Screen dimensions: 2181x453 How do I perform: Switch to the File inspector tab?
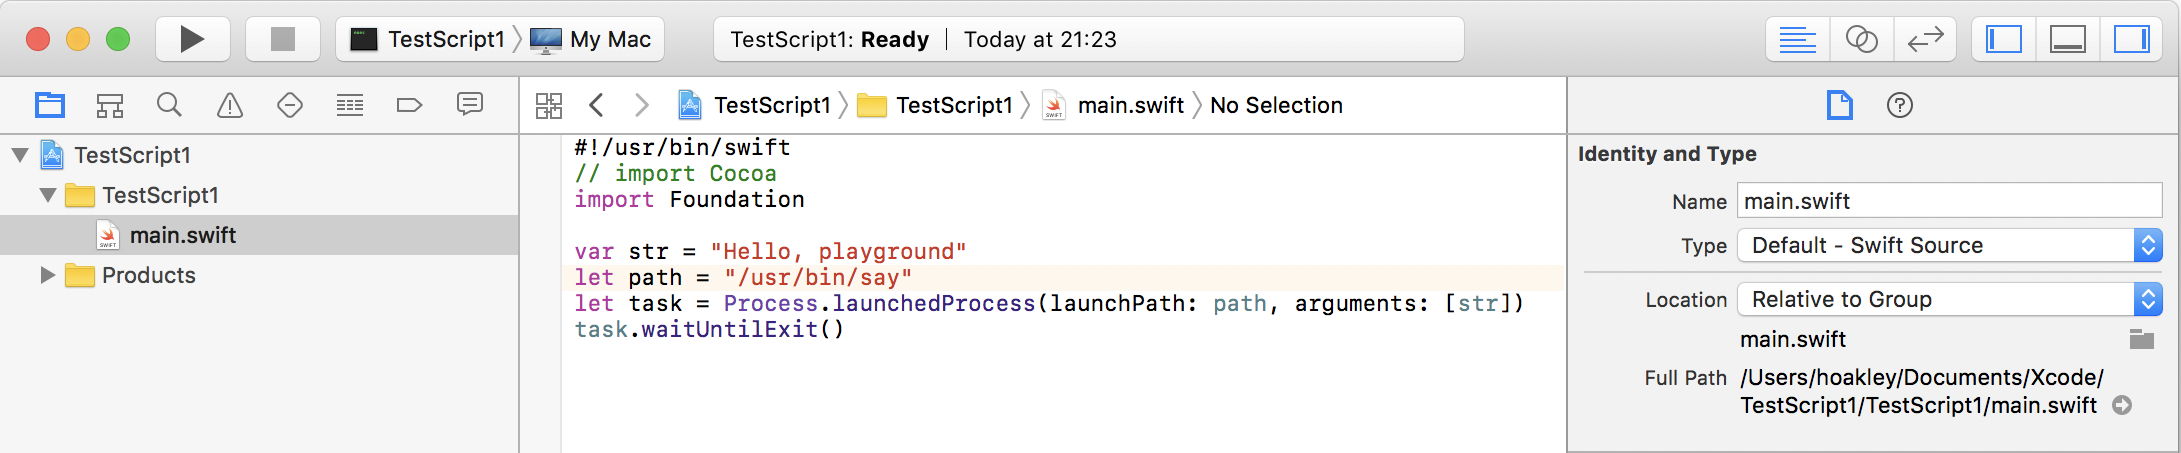tap(1840, 105)
